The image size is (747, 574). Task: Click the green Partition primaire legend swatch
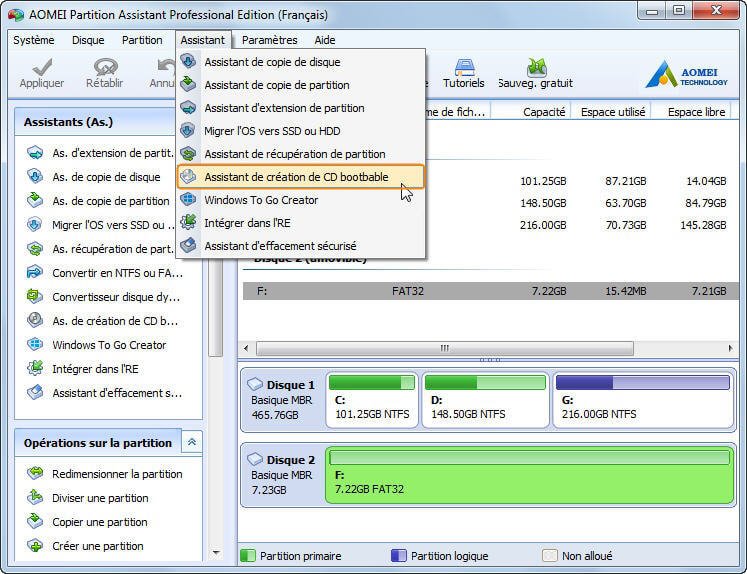coord(248,555)
